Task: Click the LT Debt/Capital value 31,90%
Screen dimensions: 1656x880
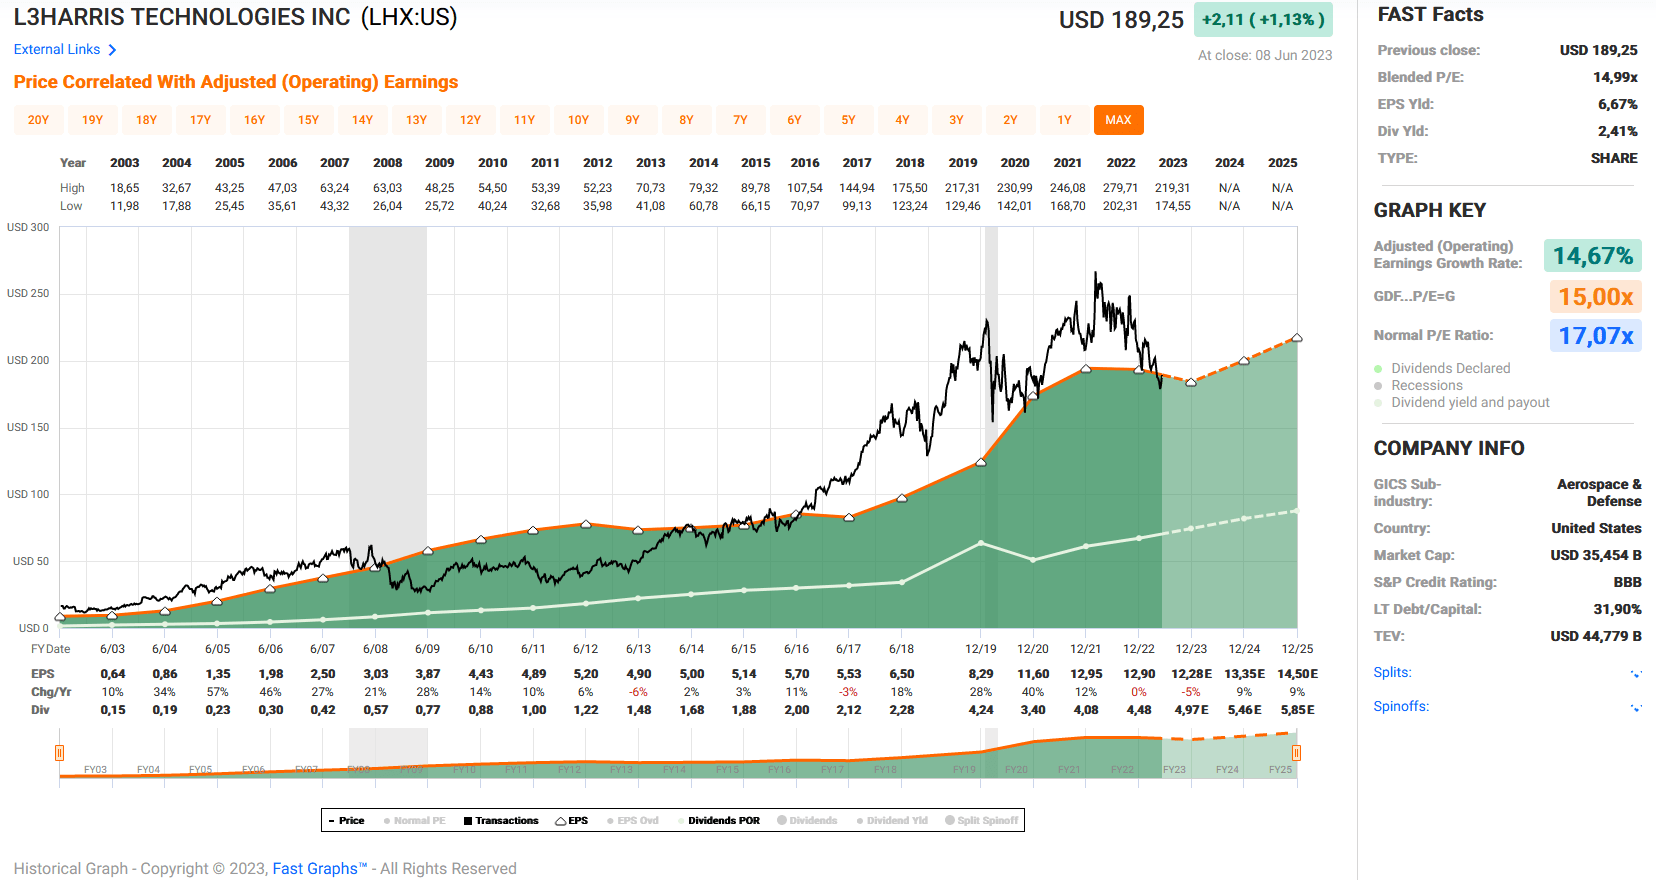Action: pos(1617,609)
